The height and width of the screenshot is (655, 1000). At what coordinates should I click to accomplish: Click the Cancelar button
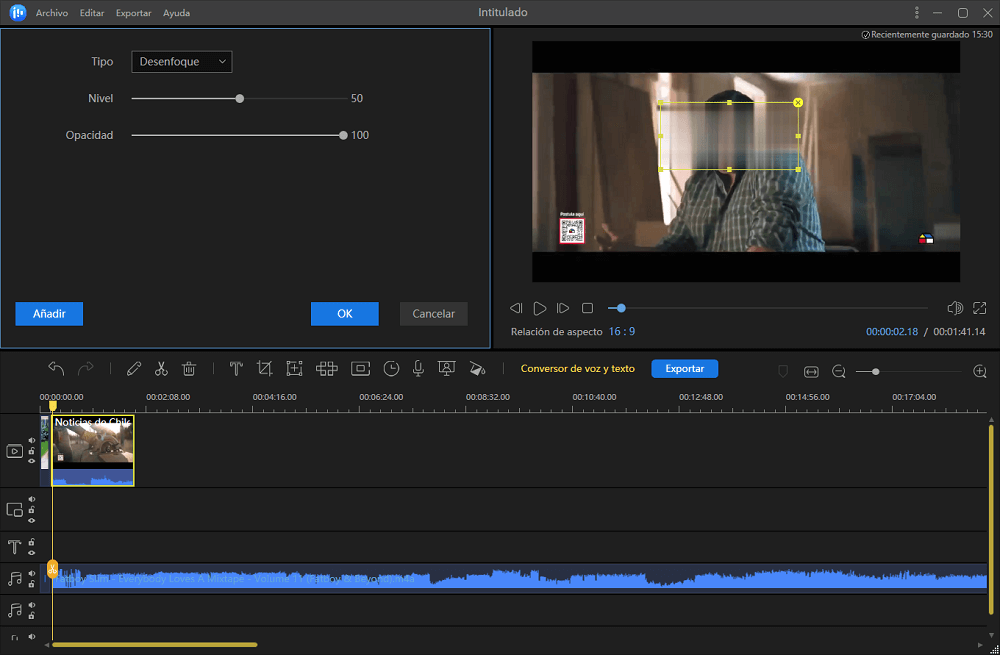[x=434, y=314]
